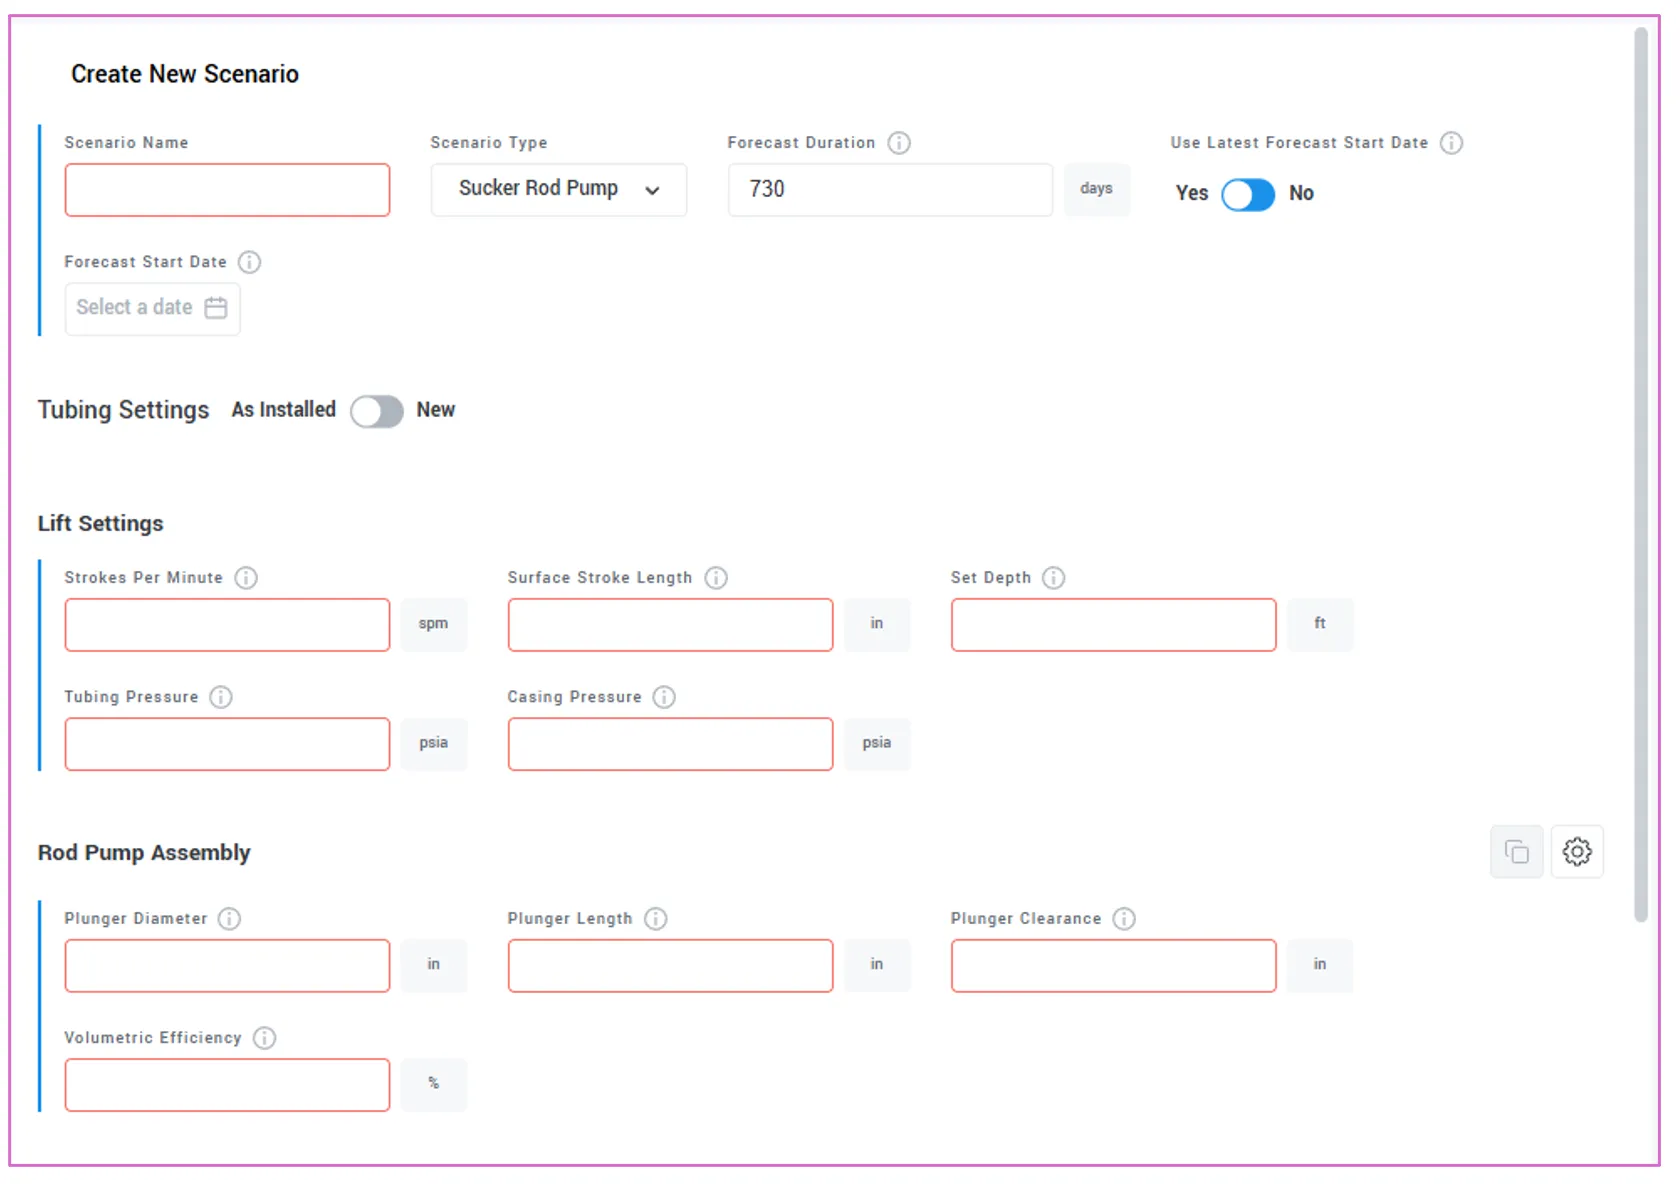1680x1186 pixels.
Task: Click the Plunger Length info icon
Action: click(656, 919)
